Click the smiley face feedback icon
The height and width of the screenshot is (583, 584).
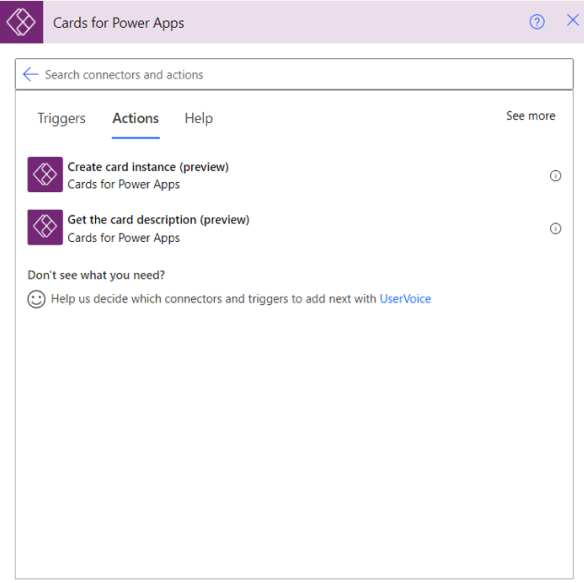(36, 299)
